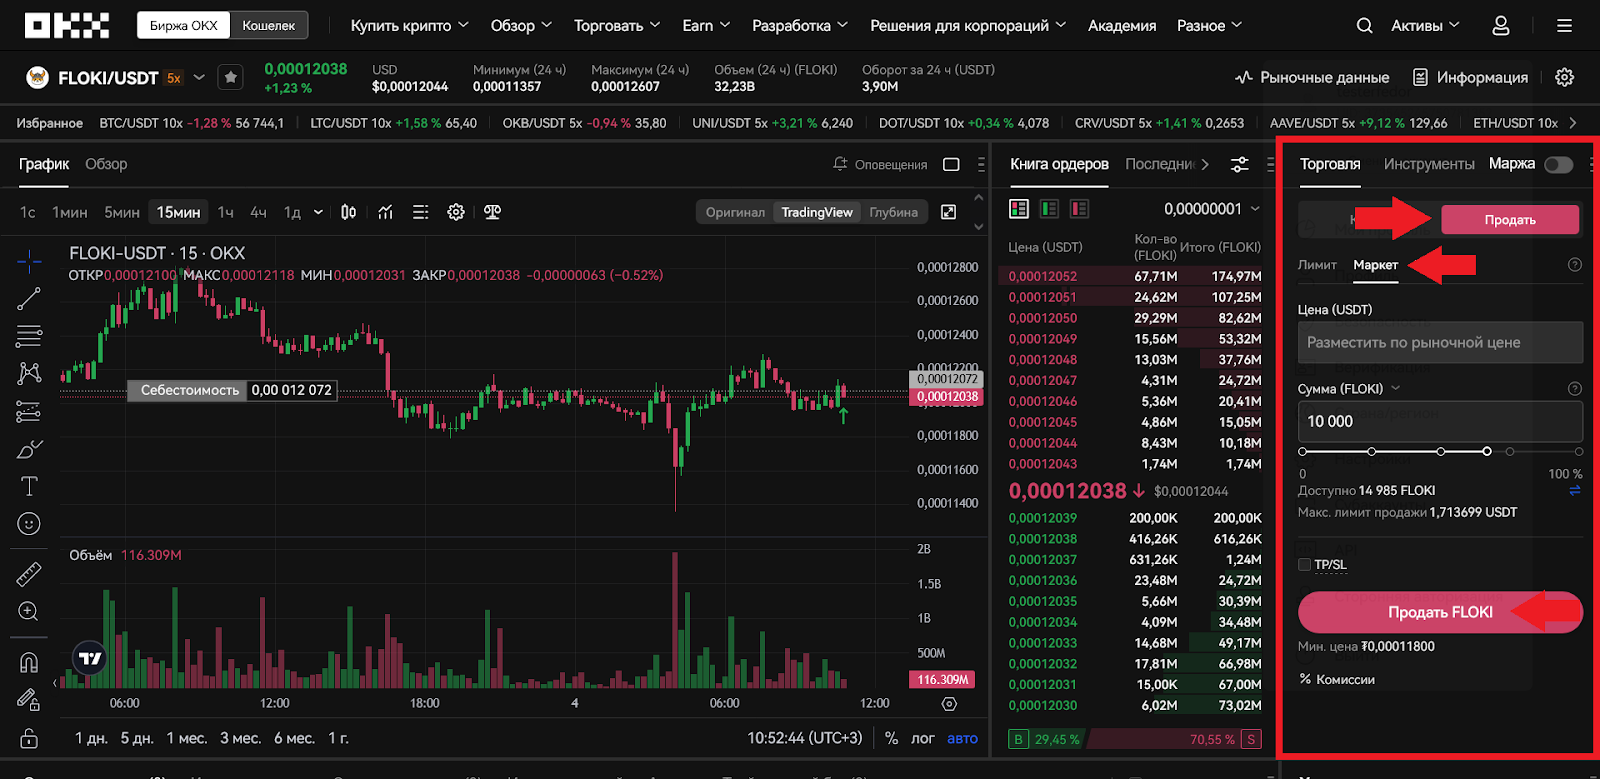The height and width of the screenshot is (779, 1600).
Task: Open the search icon in header
Action: (1364, 26)
